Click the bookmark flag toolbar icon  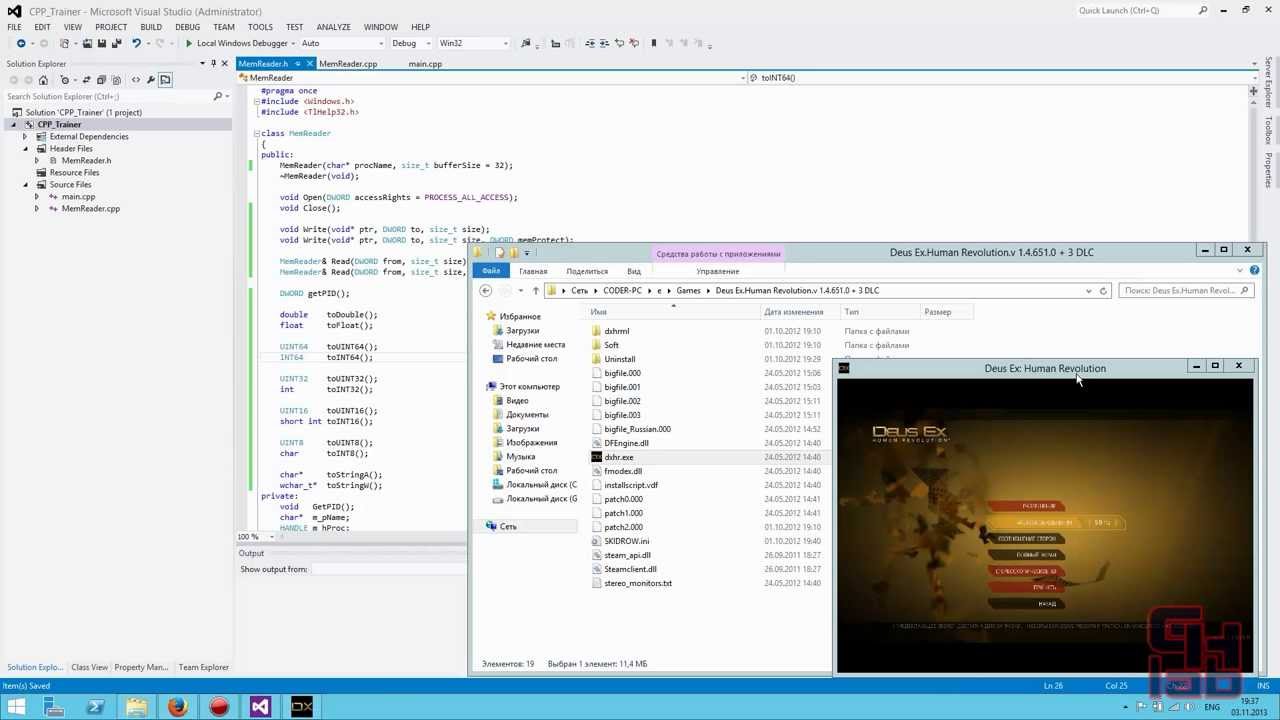[x=654, y=43]
